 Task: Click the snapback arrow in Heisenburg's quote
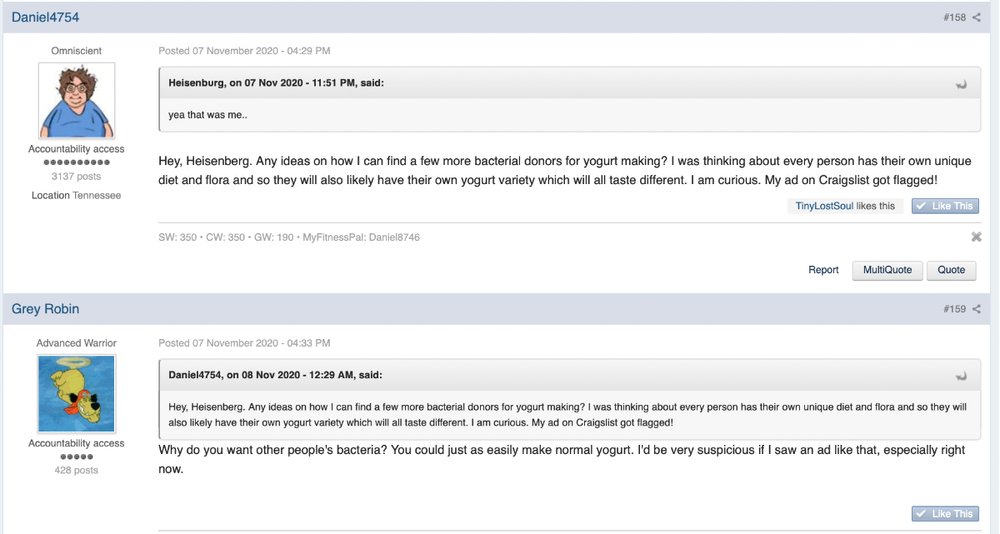[961, 84]
